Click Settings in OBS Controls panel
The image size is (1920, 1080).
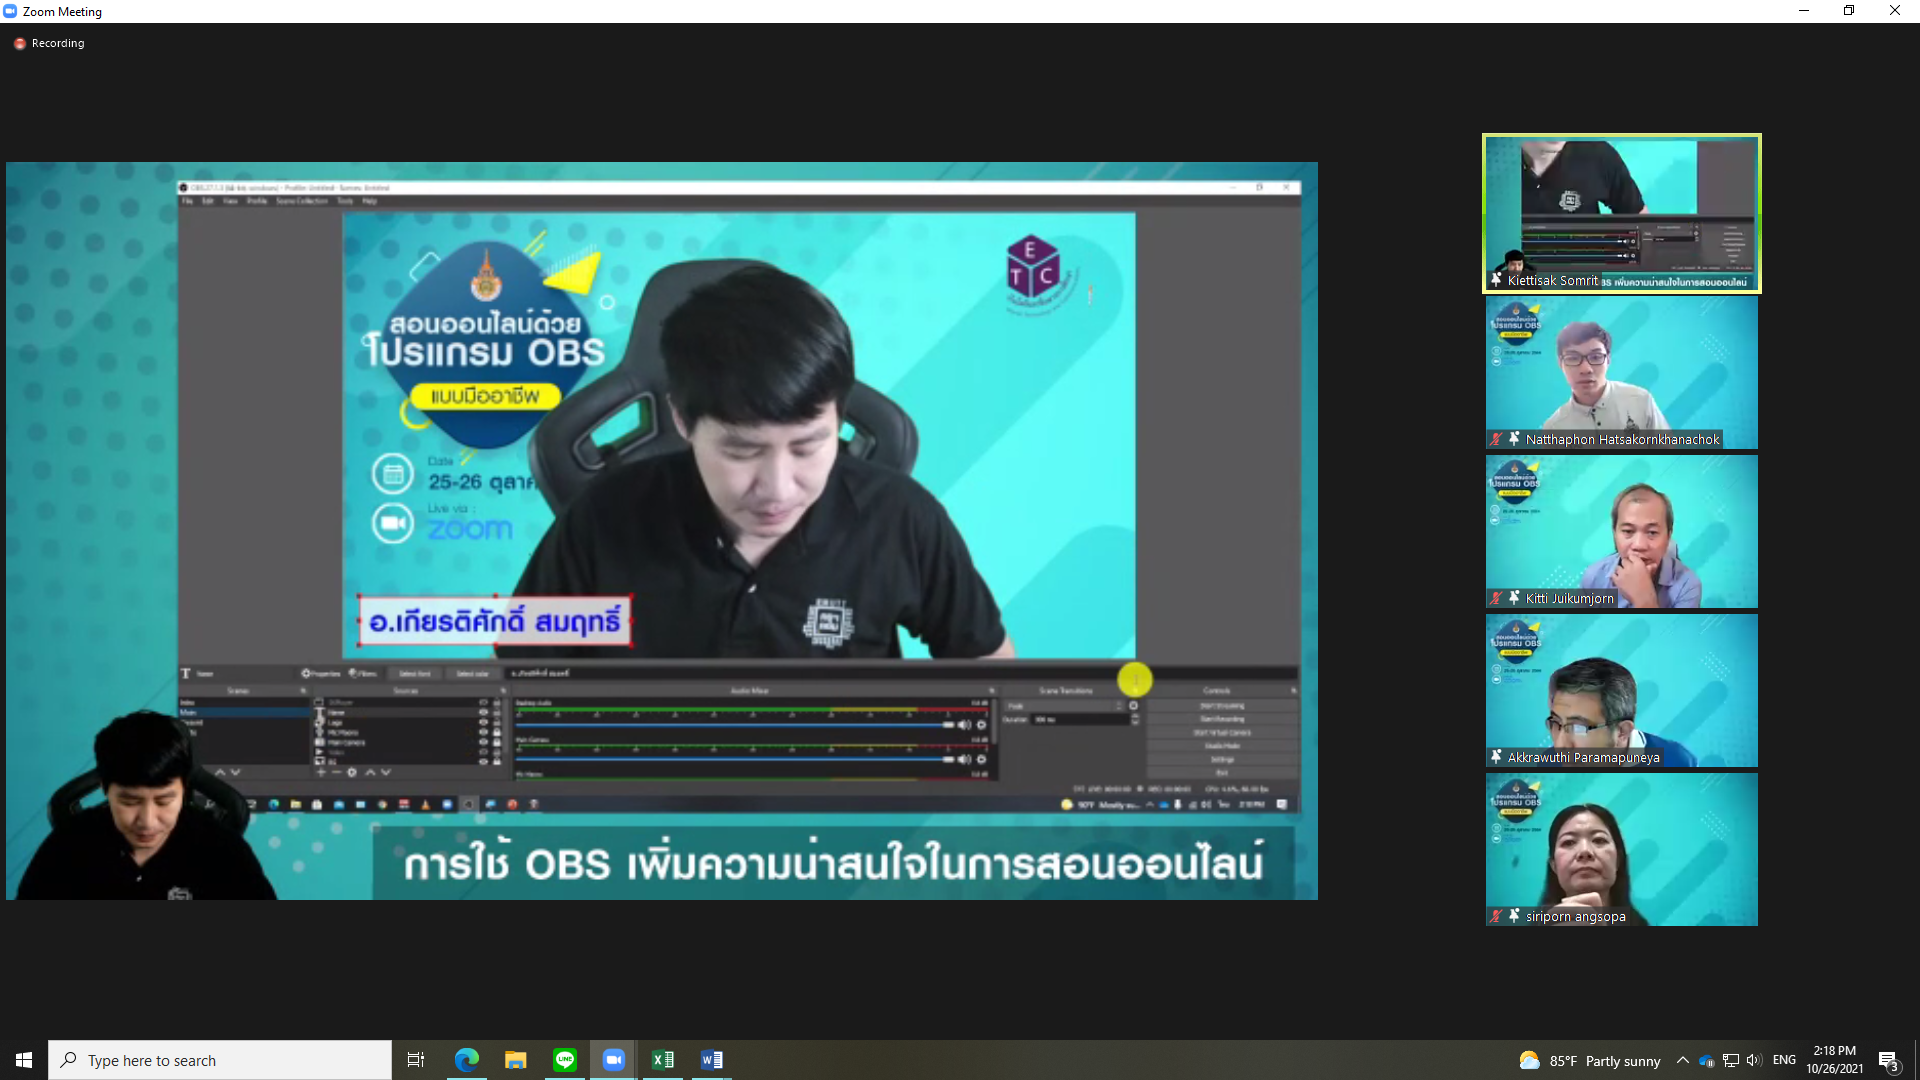point(1222,760)
